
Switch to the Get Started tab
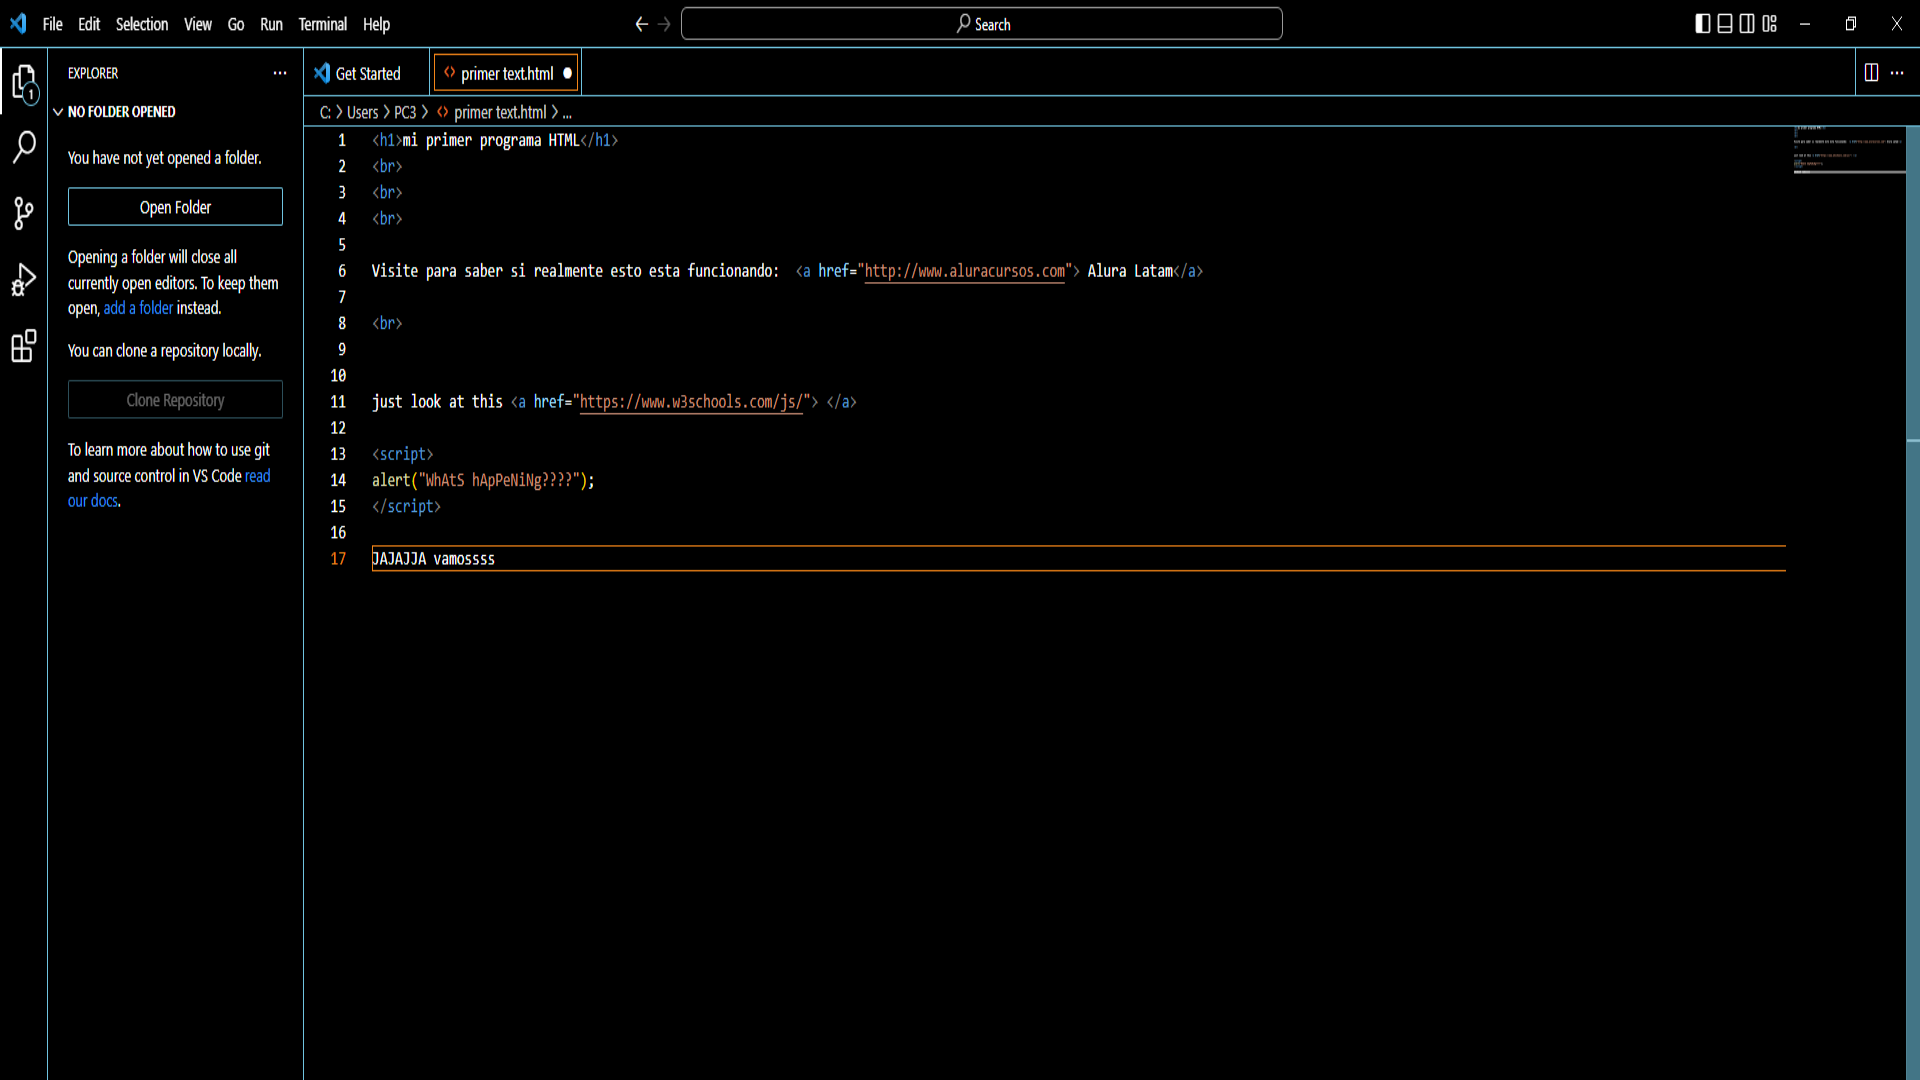(366, 73)
